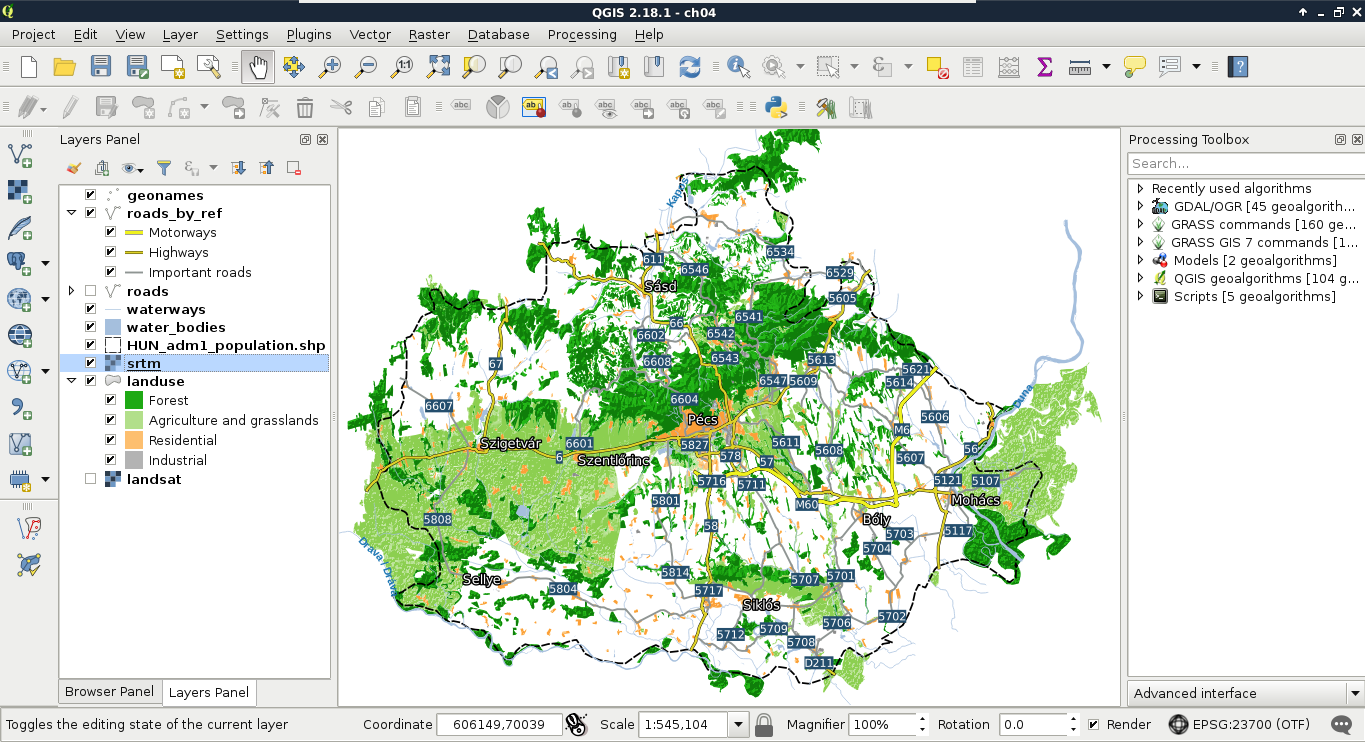Open the Processing menu
The image size is (1365, 742).
(581, 34)
